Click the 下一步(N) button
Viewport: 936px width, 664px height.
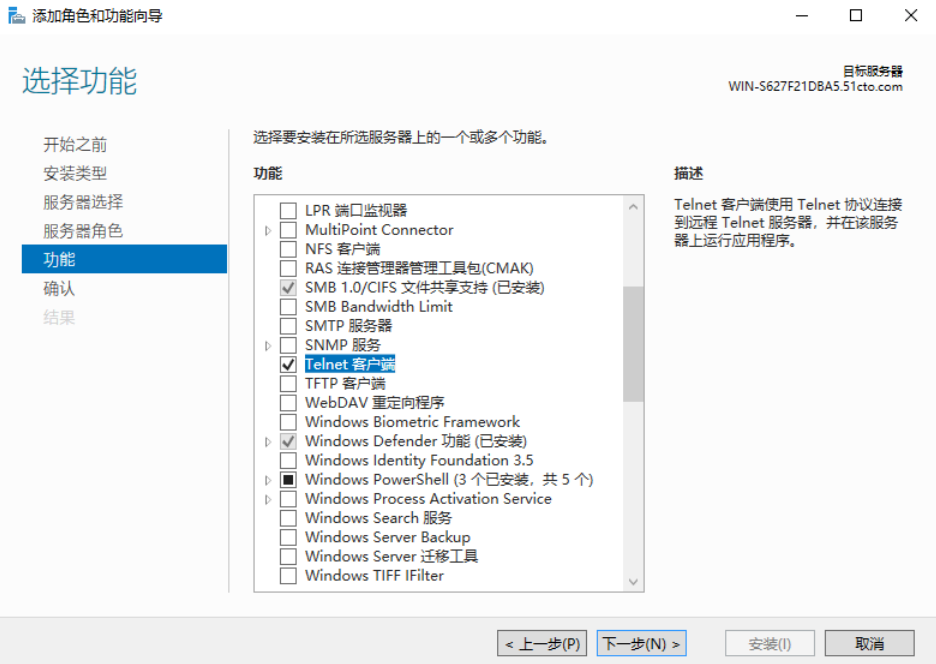tap(642, 644)
